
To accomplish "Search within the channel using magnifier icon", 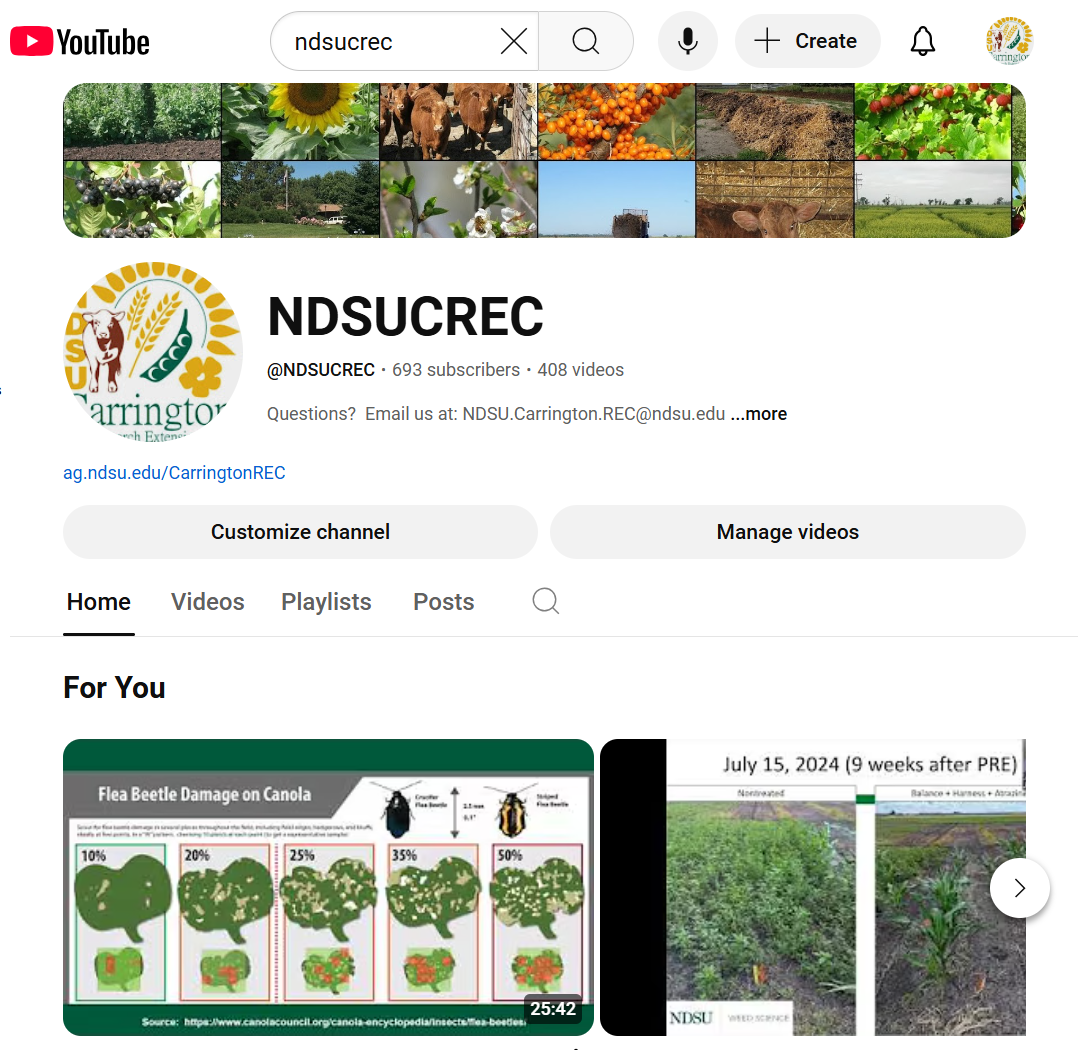I will 545,601.
